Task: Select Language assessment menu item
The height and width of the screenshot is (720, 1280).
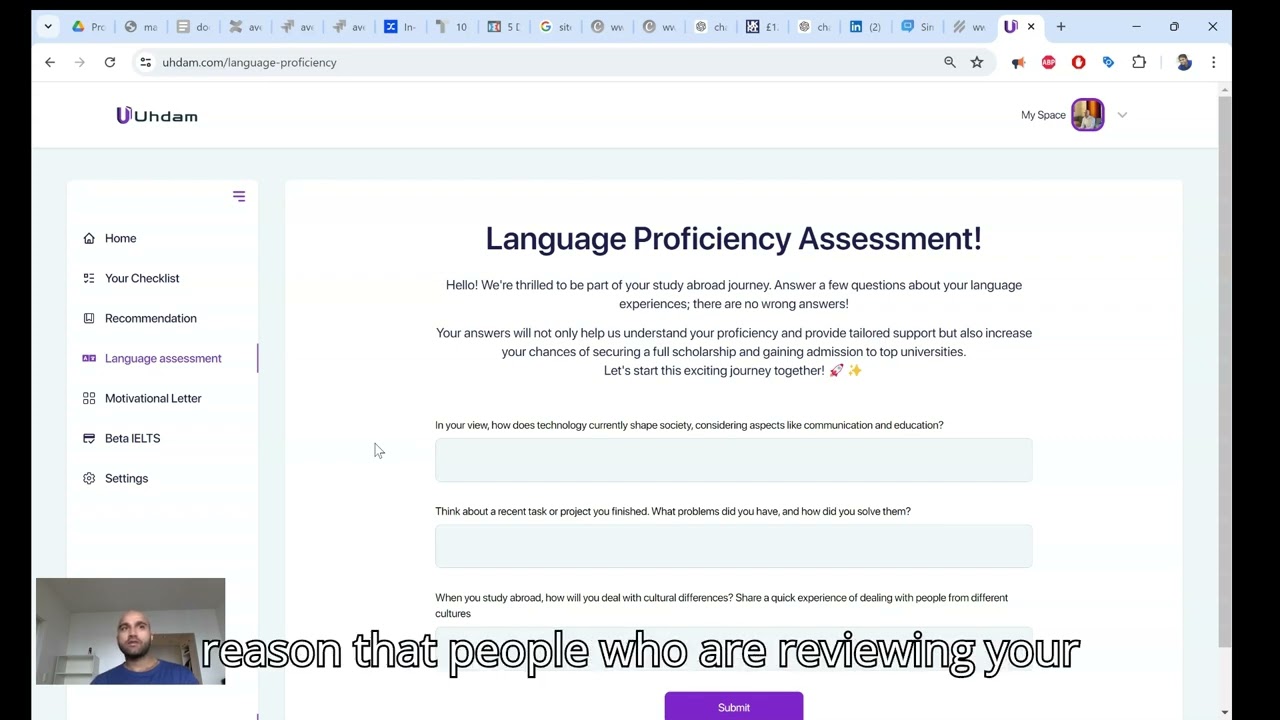Action: tap(163, 358)
